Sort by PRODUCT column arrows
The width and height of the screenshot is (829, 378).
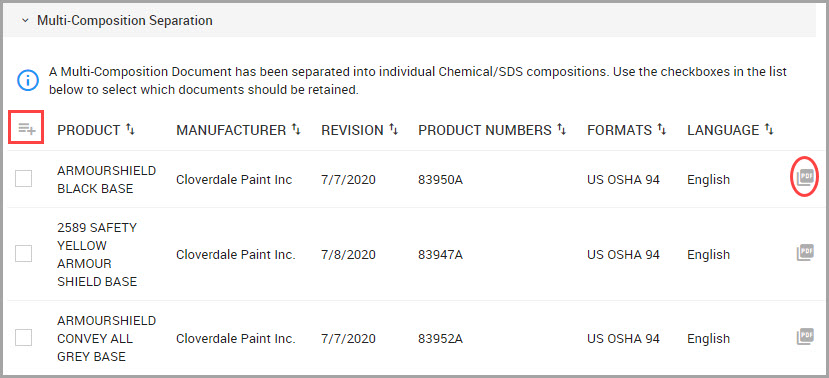(x=130, y=129)
